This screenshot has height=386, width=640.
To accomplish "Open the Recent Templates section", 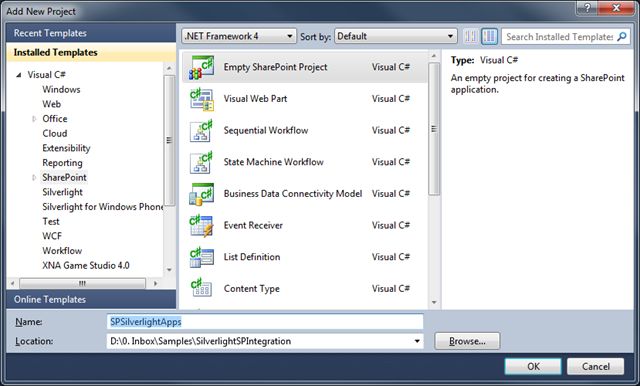I will coord(91,33).
